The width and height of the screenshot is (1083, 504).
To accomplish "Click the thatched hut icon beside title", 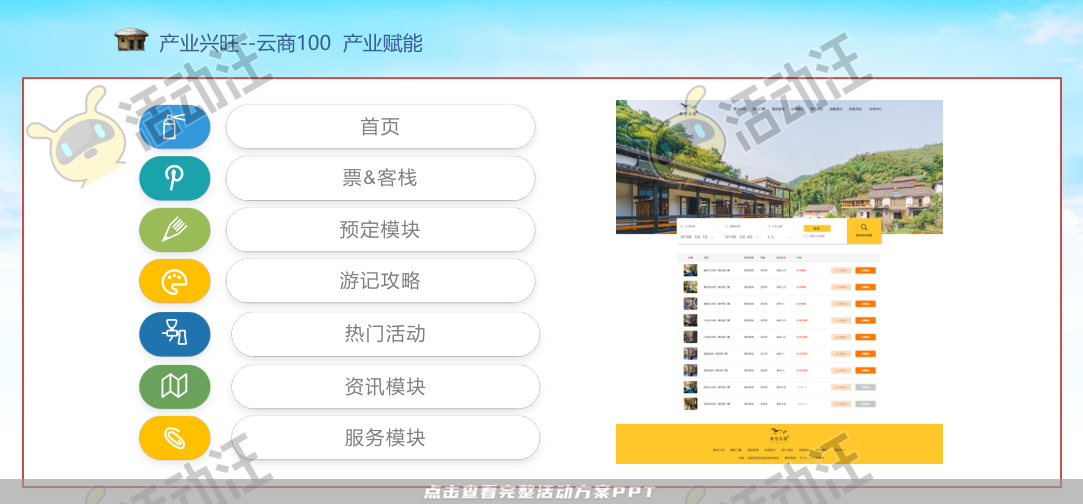I will click(x=131, y=40).
